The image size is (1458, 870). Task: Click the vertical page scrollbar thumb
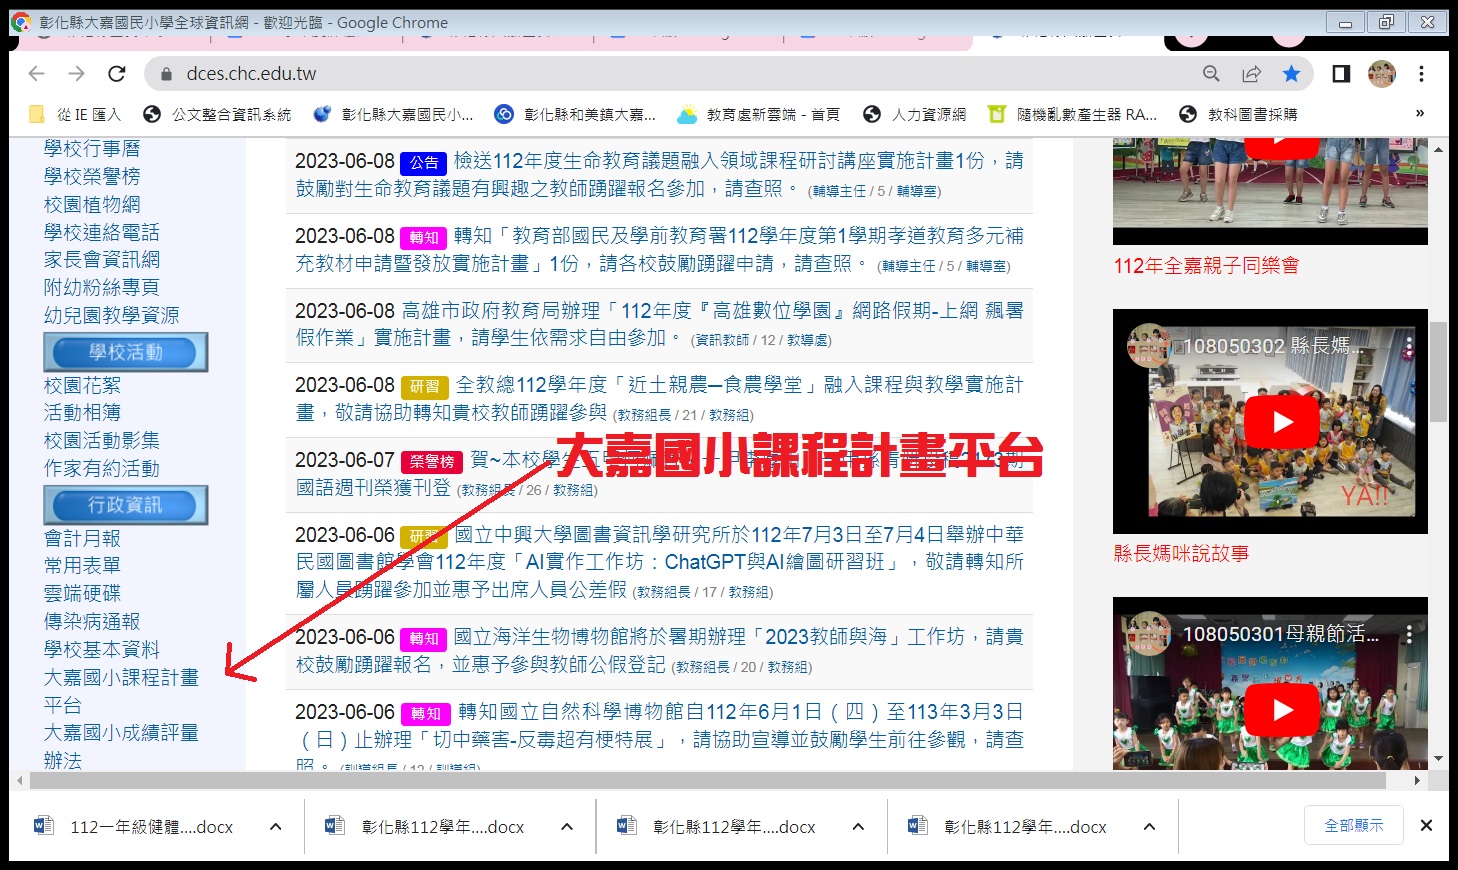[1438, 372]
